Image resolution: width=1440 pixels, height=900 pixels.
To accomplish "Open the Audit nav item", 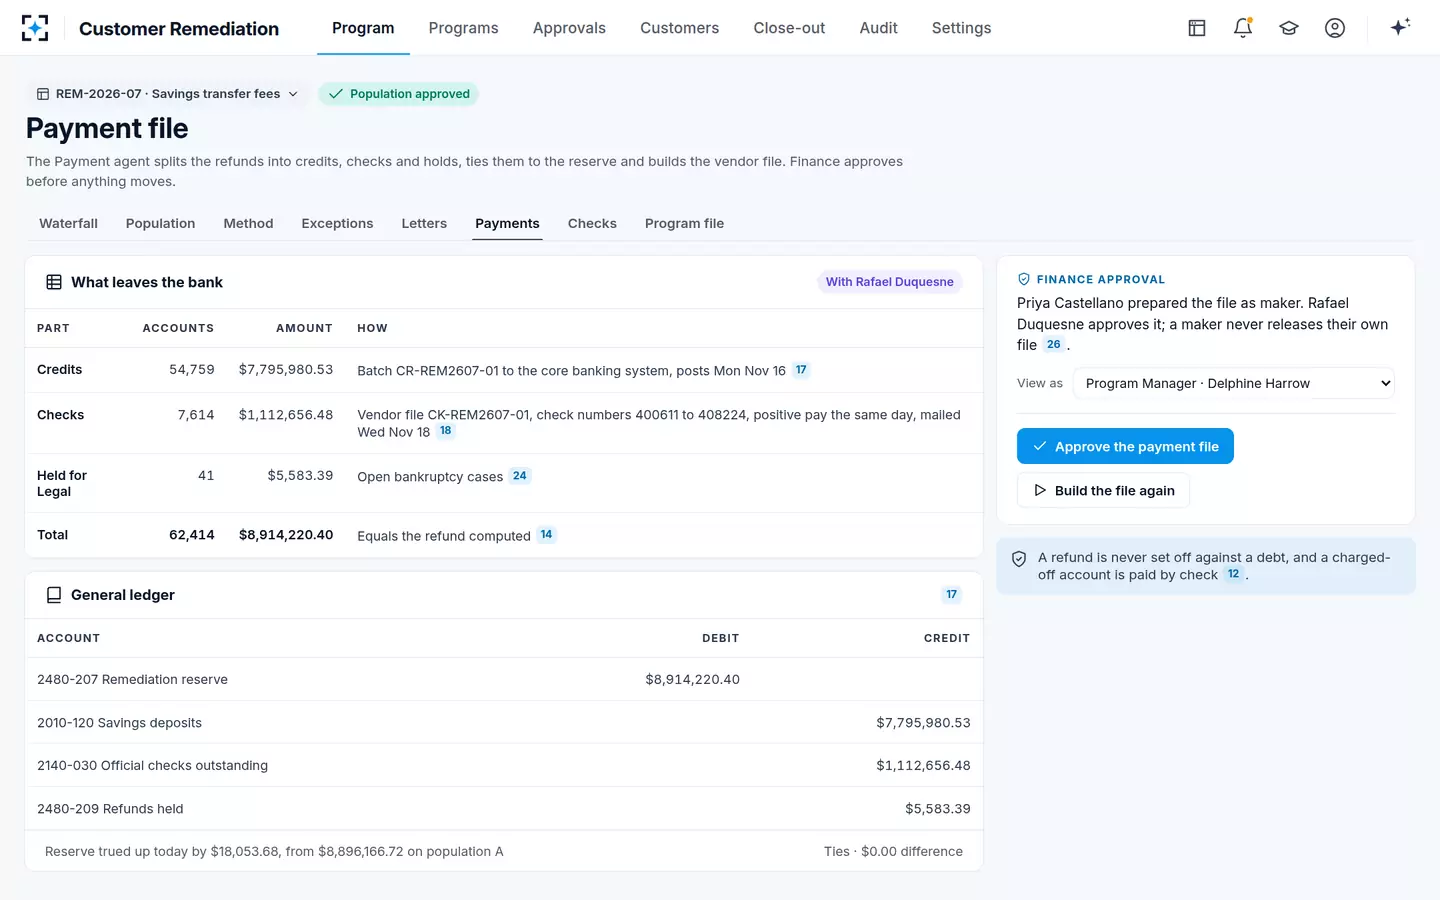I will (x=878, y=28).
